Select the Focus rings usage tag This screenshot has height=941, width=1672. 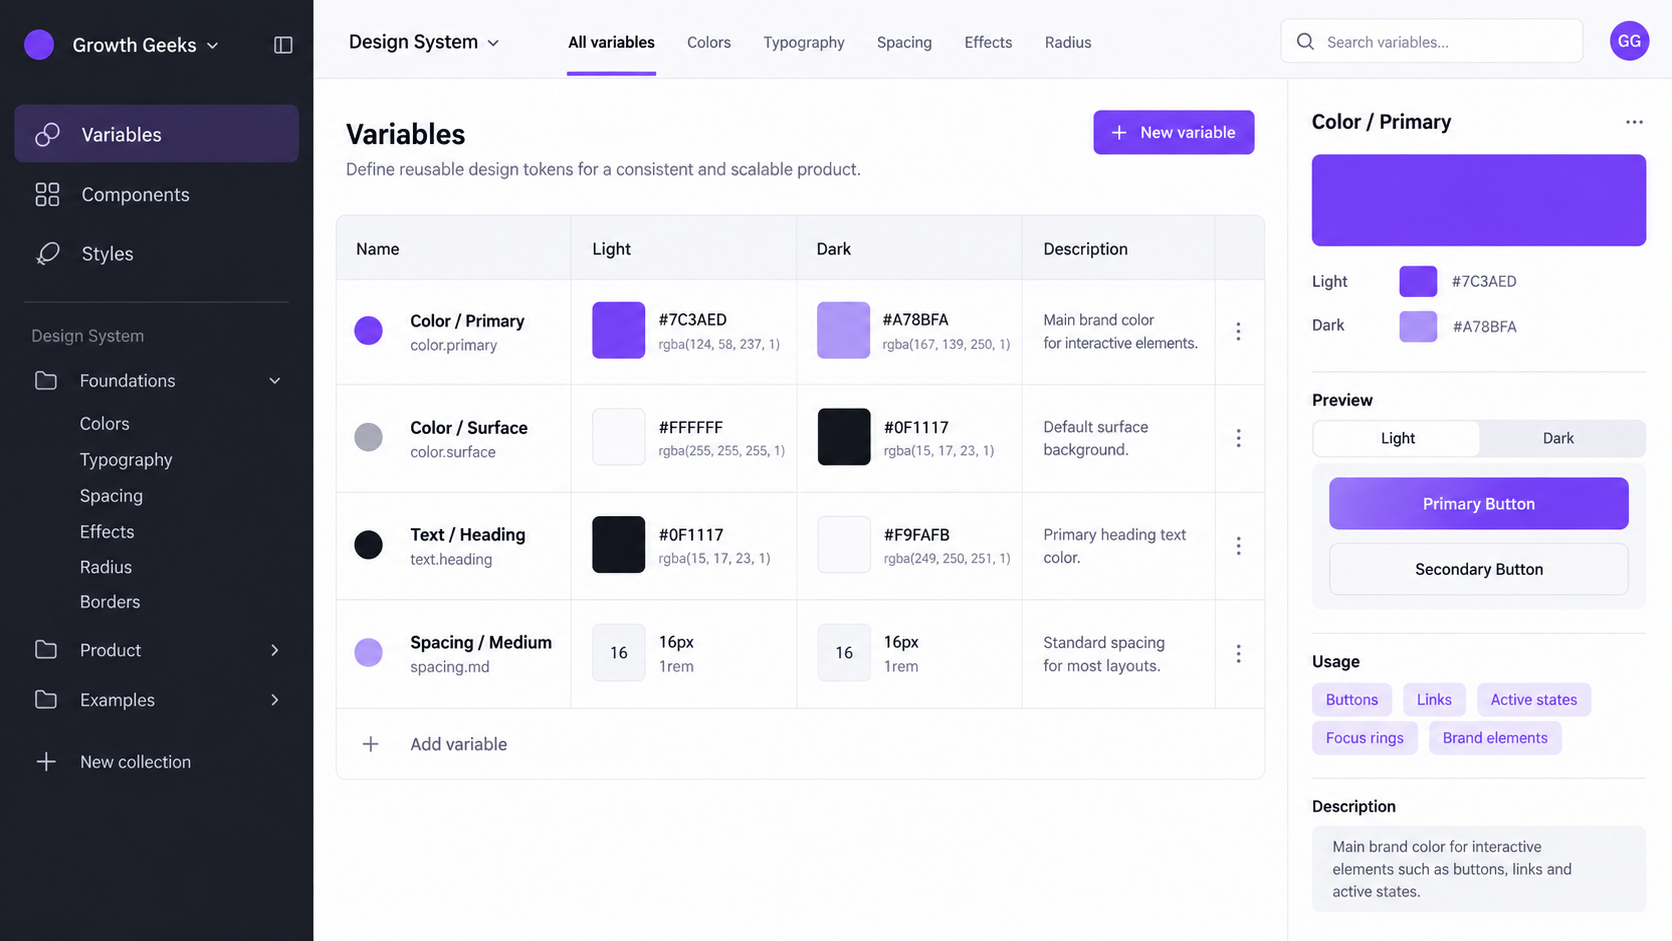point(1364,738)
